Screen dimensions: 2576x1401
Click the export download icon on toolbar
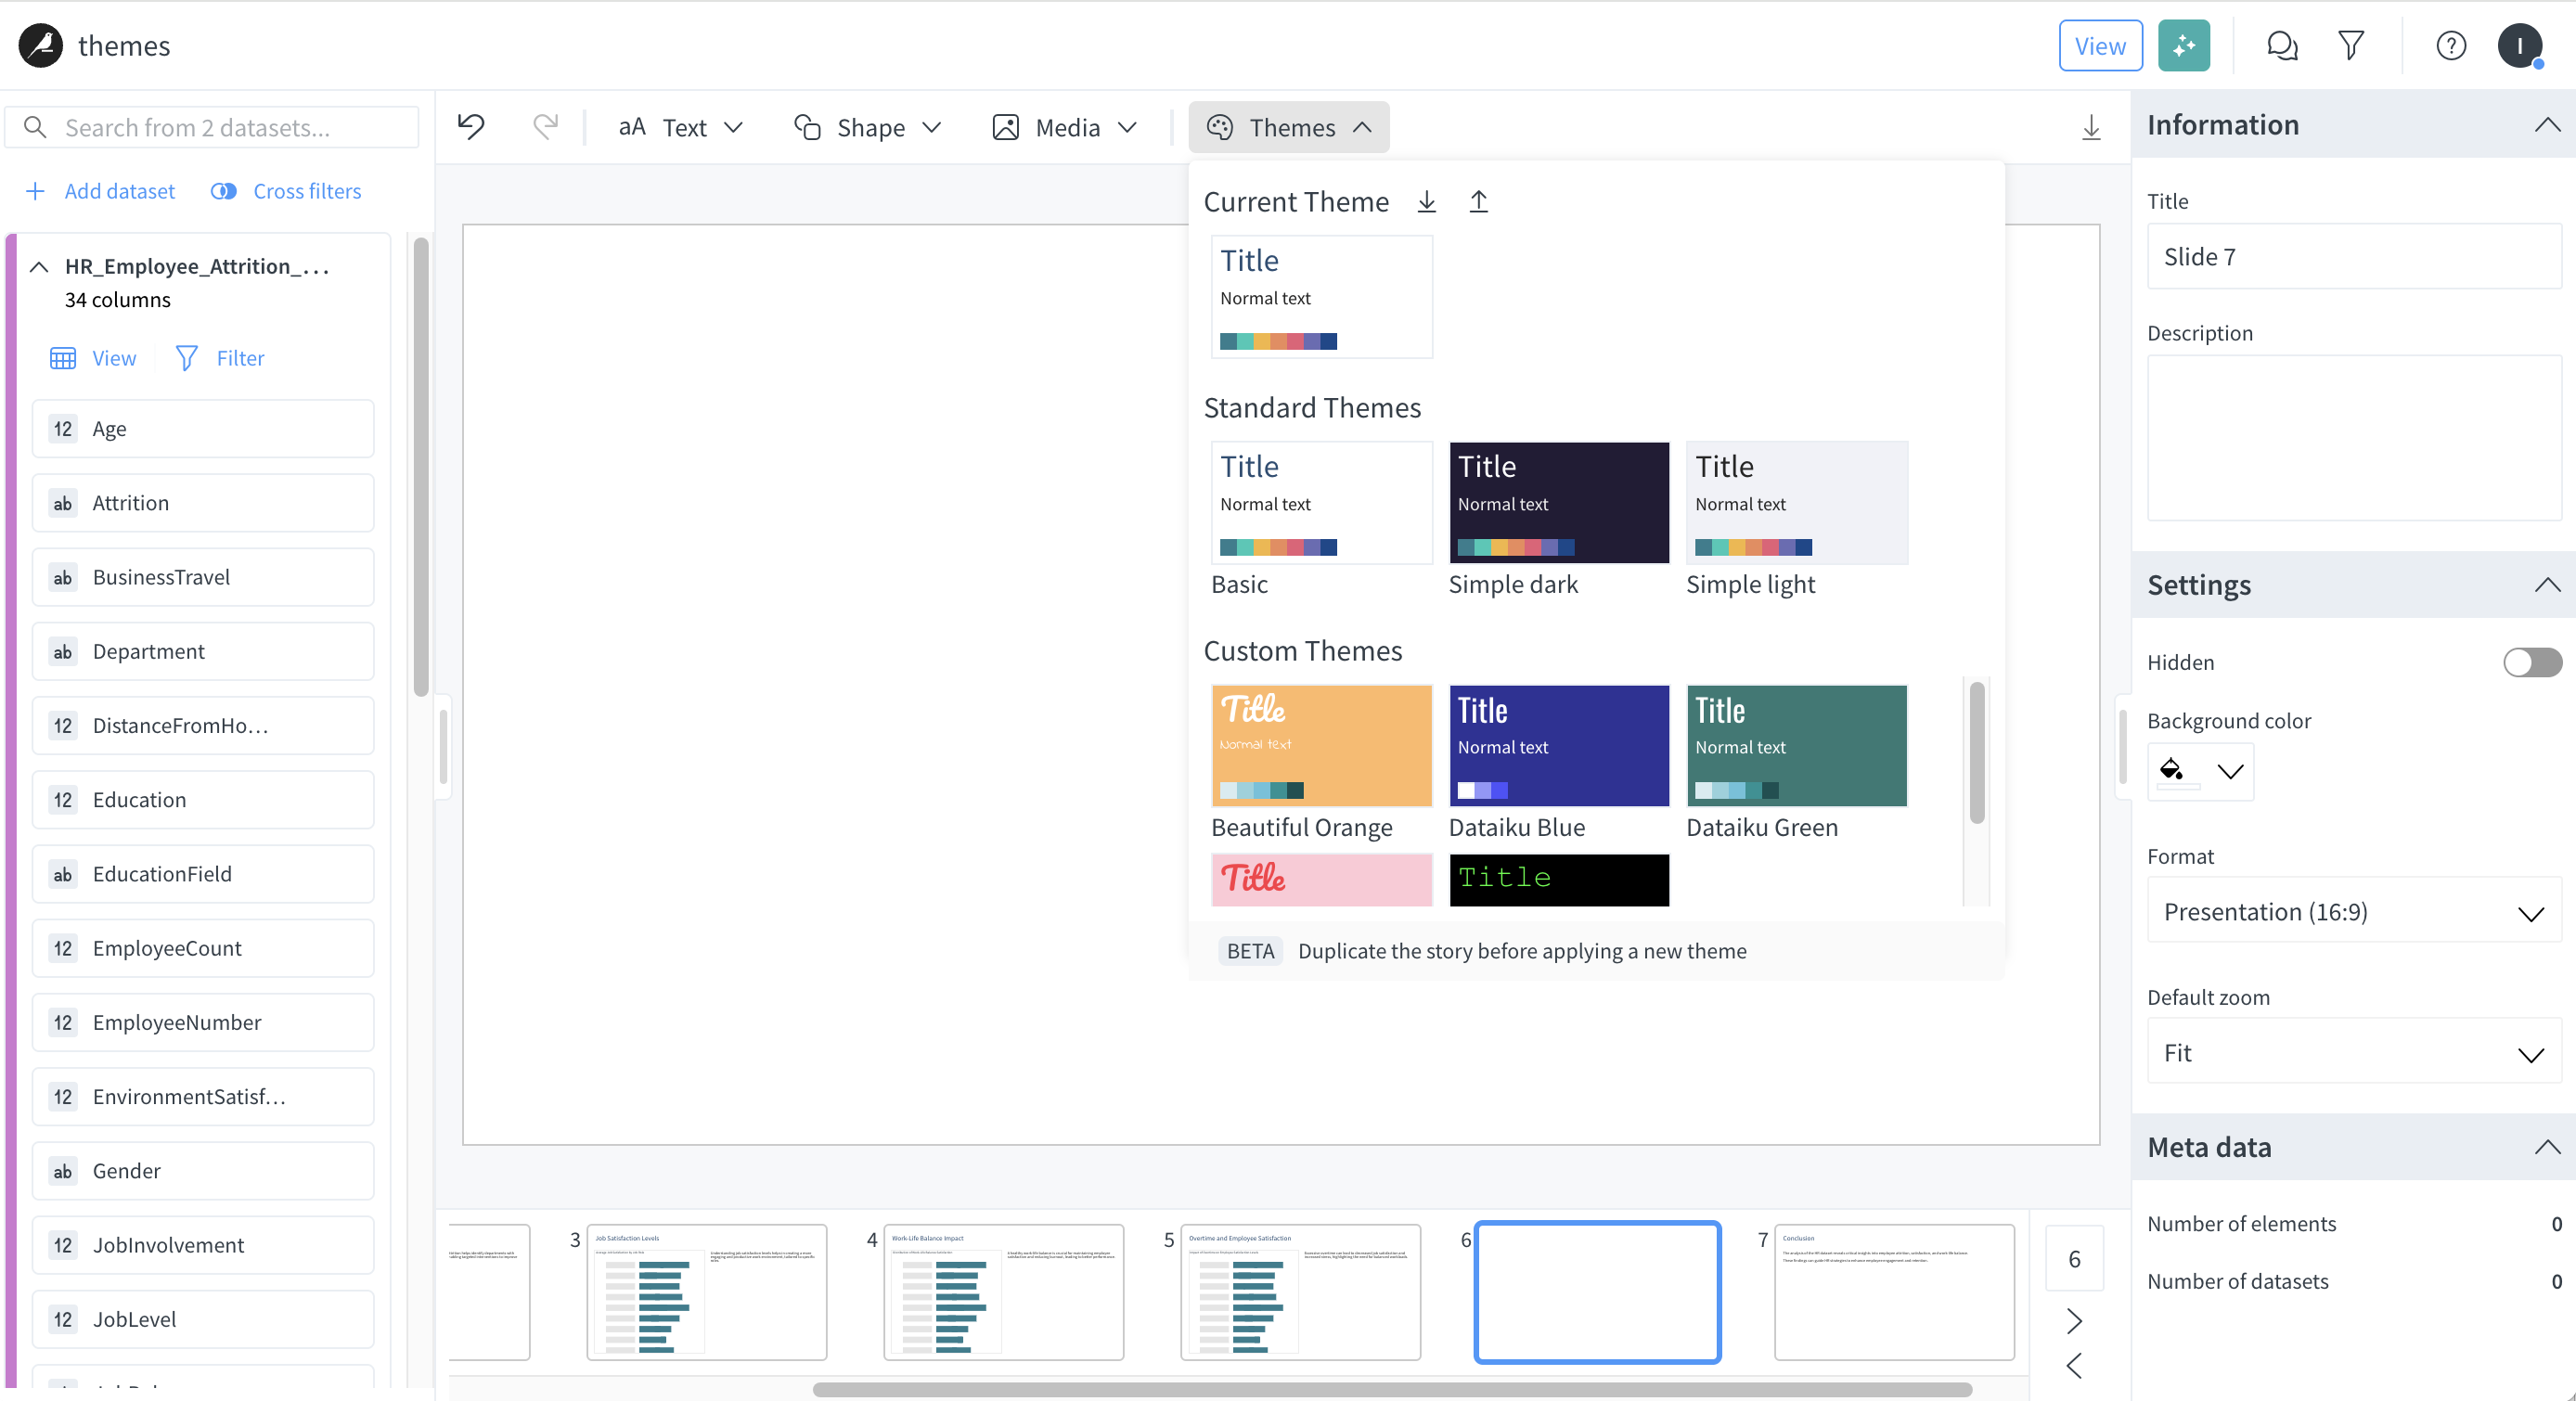pyautogui.click(x=2090, y=128)
